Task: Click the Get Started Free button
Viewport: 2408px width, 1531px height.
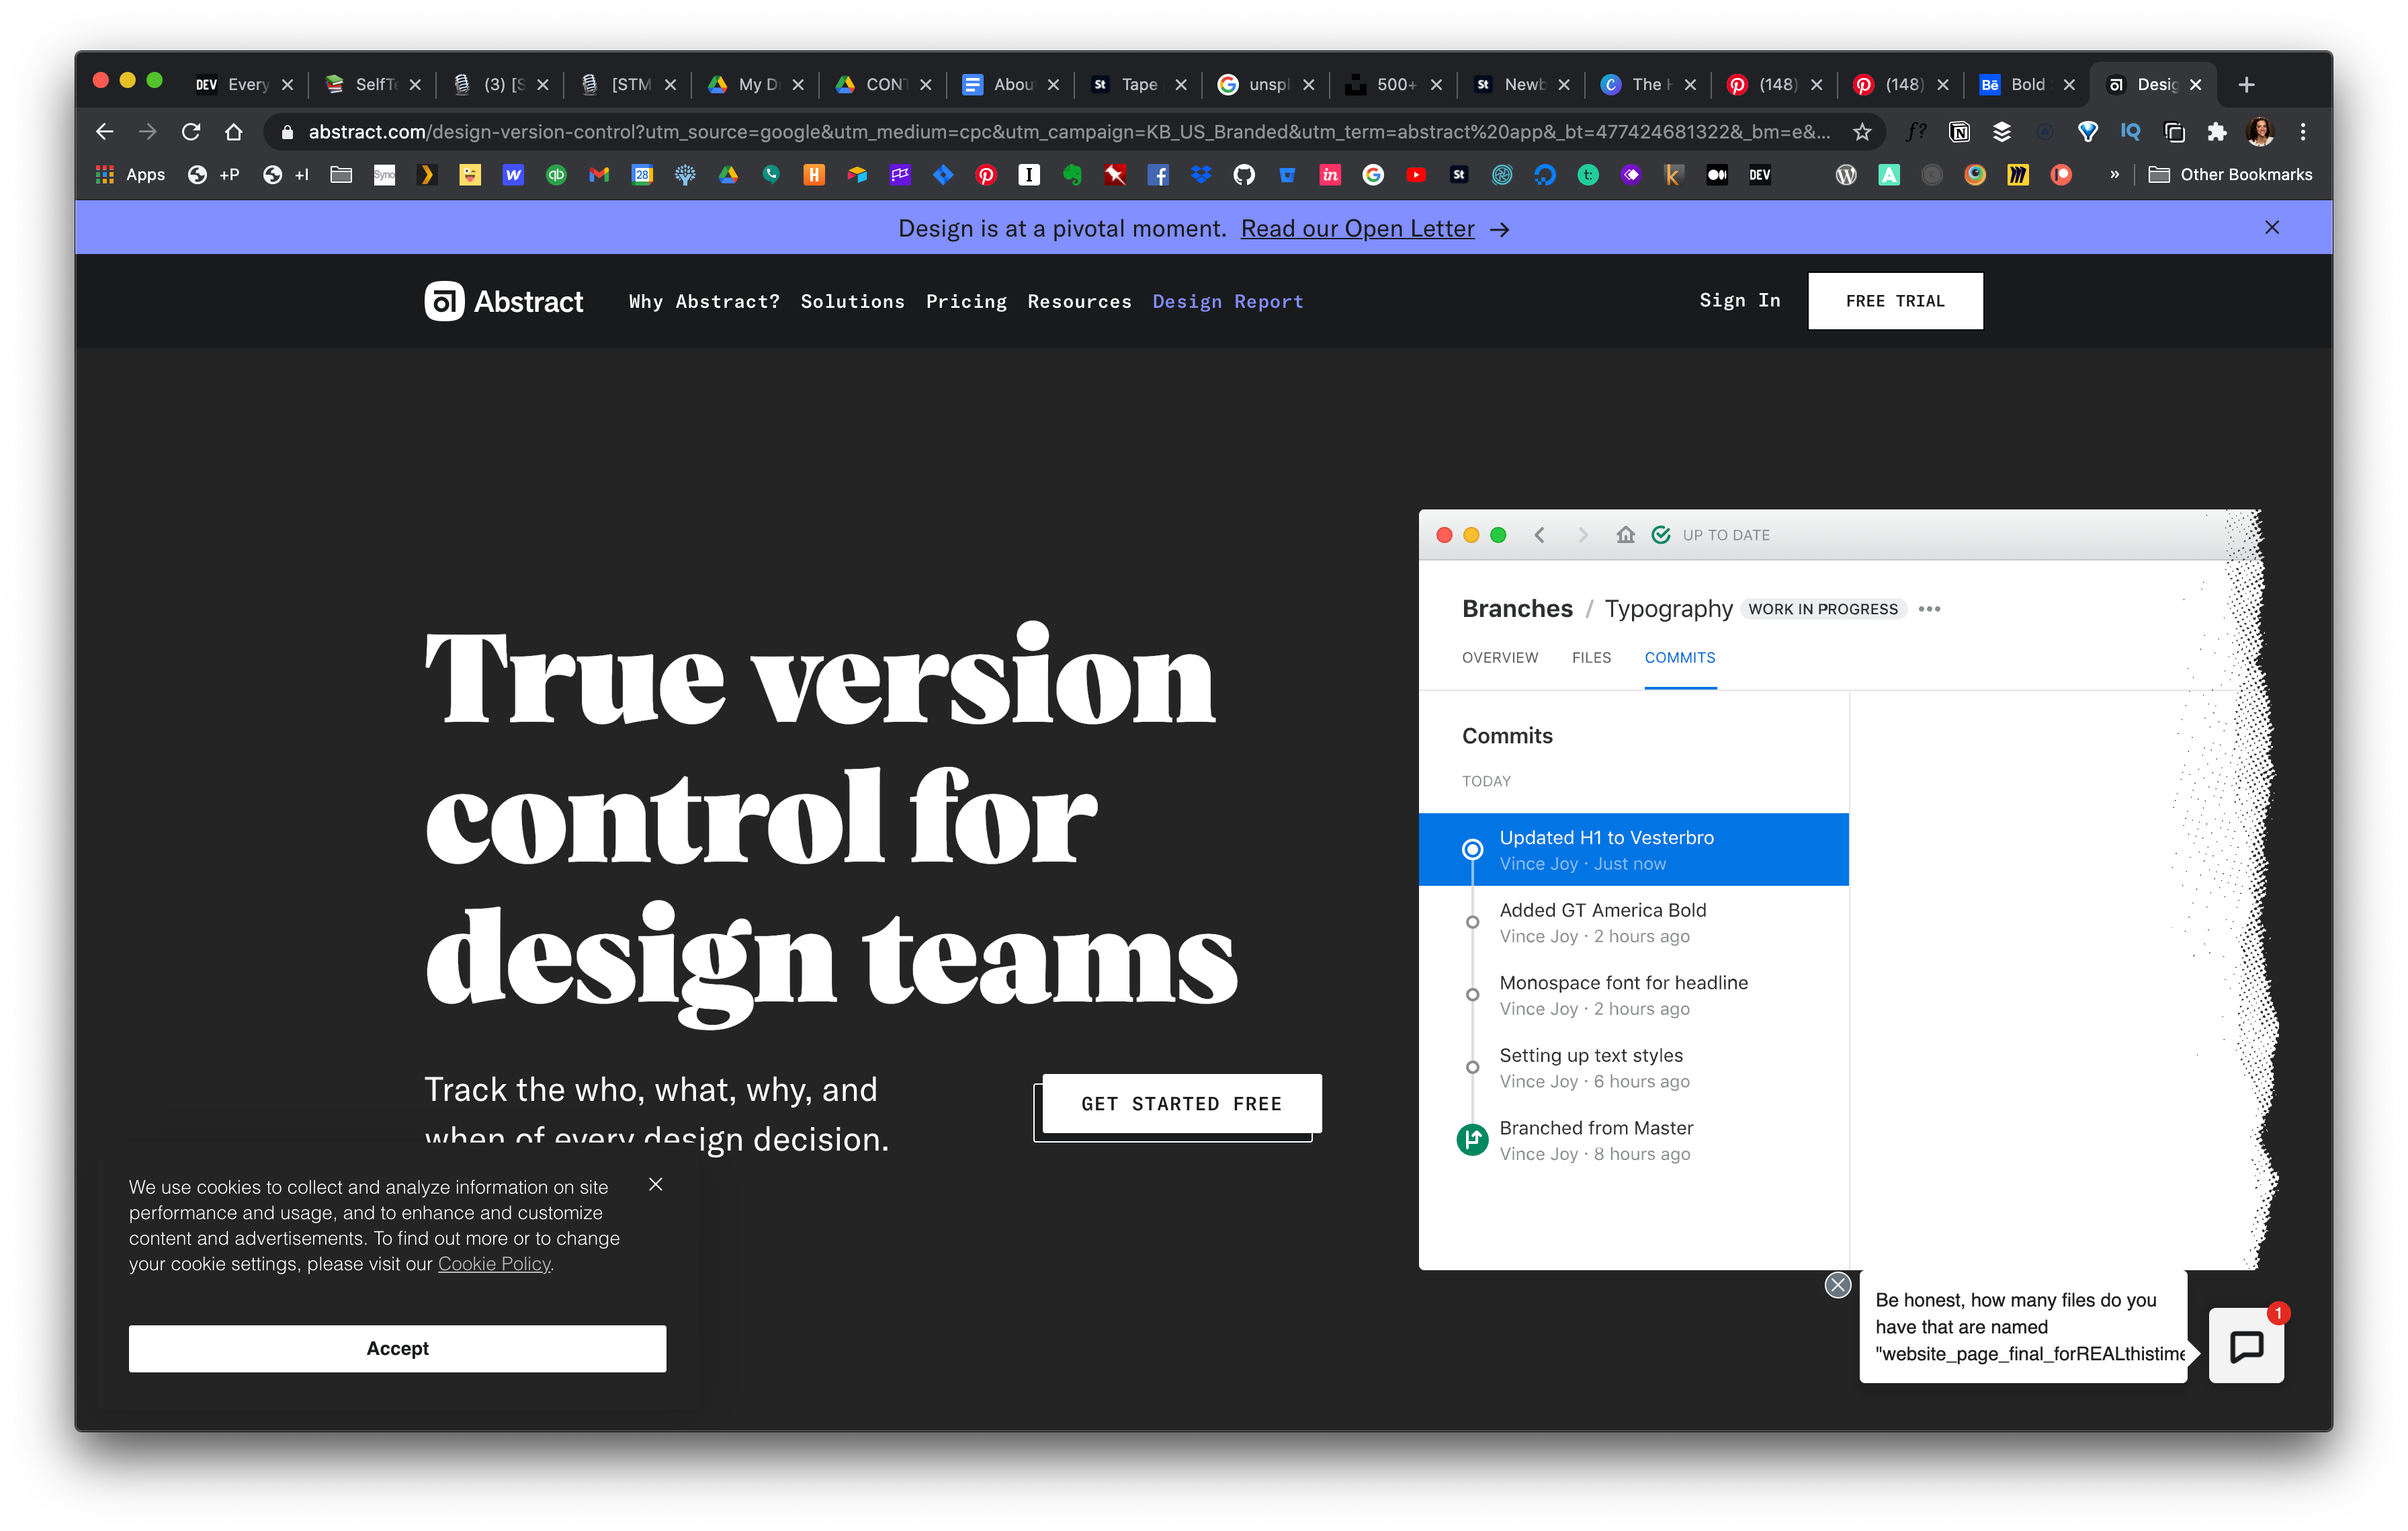Action: pos(1180,1104)
